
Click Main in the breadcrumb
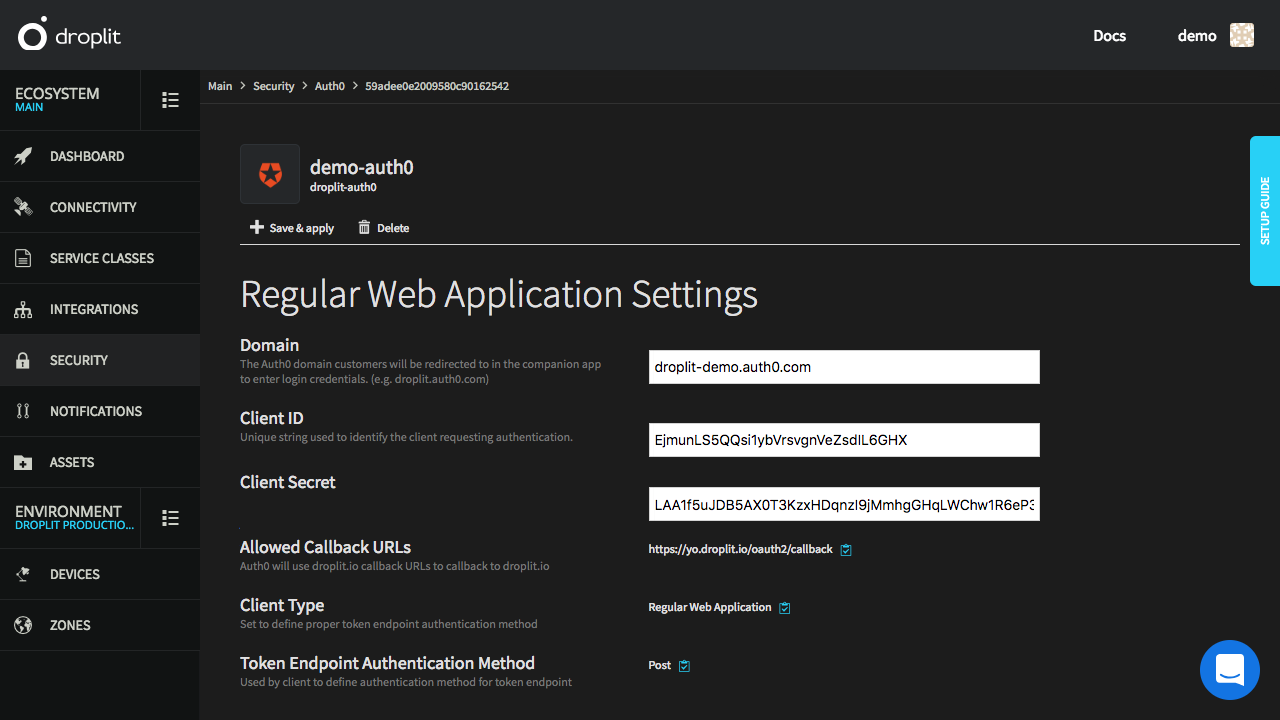[x=220, y=86]
